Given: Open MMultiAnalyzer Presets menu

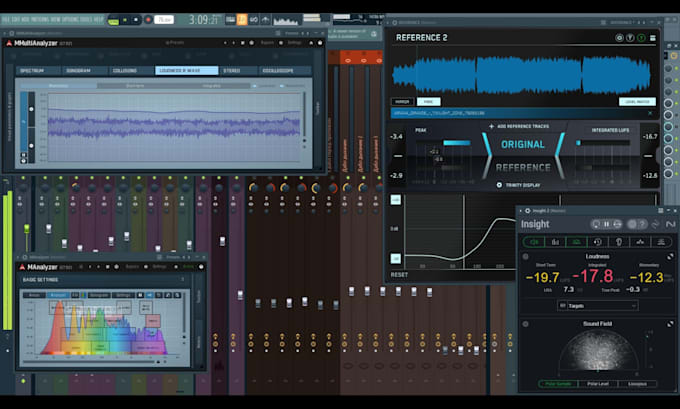Looking at the screenshot, I should pyautogui.click(x=174, y=43).
